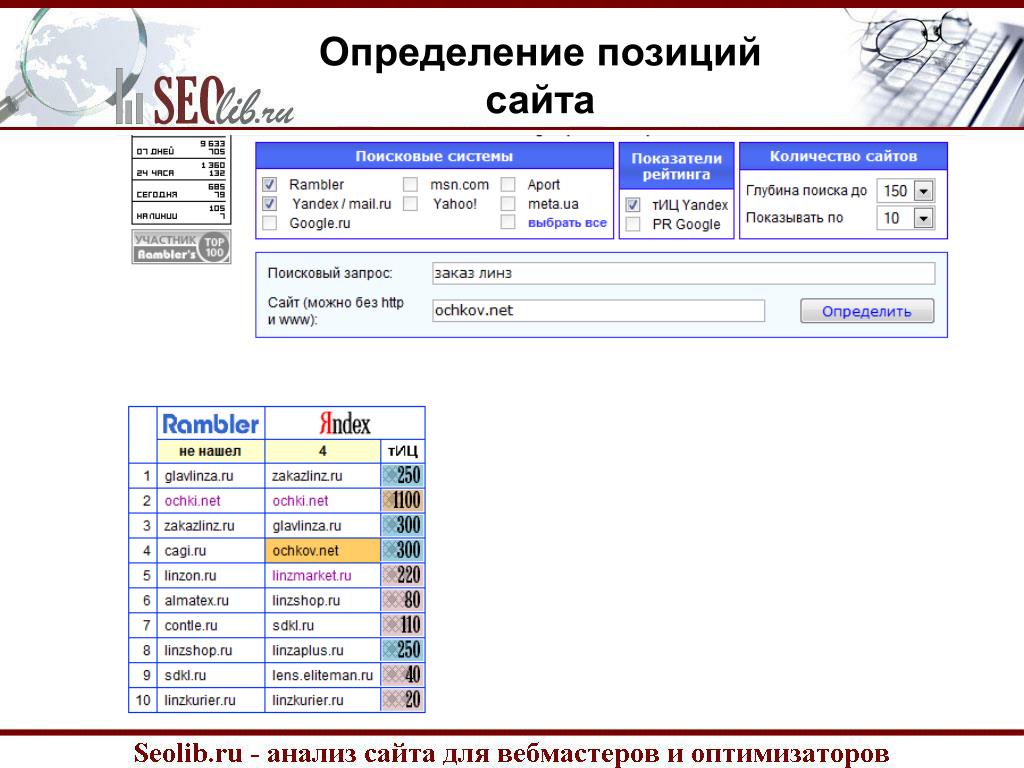
Task: Click the 'тИЦ' column header
Action: pos(402,451)
